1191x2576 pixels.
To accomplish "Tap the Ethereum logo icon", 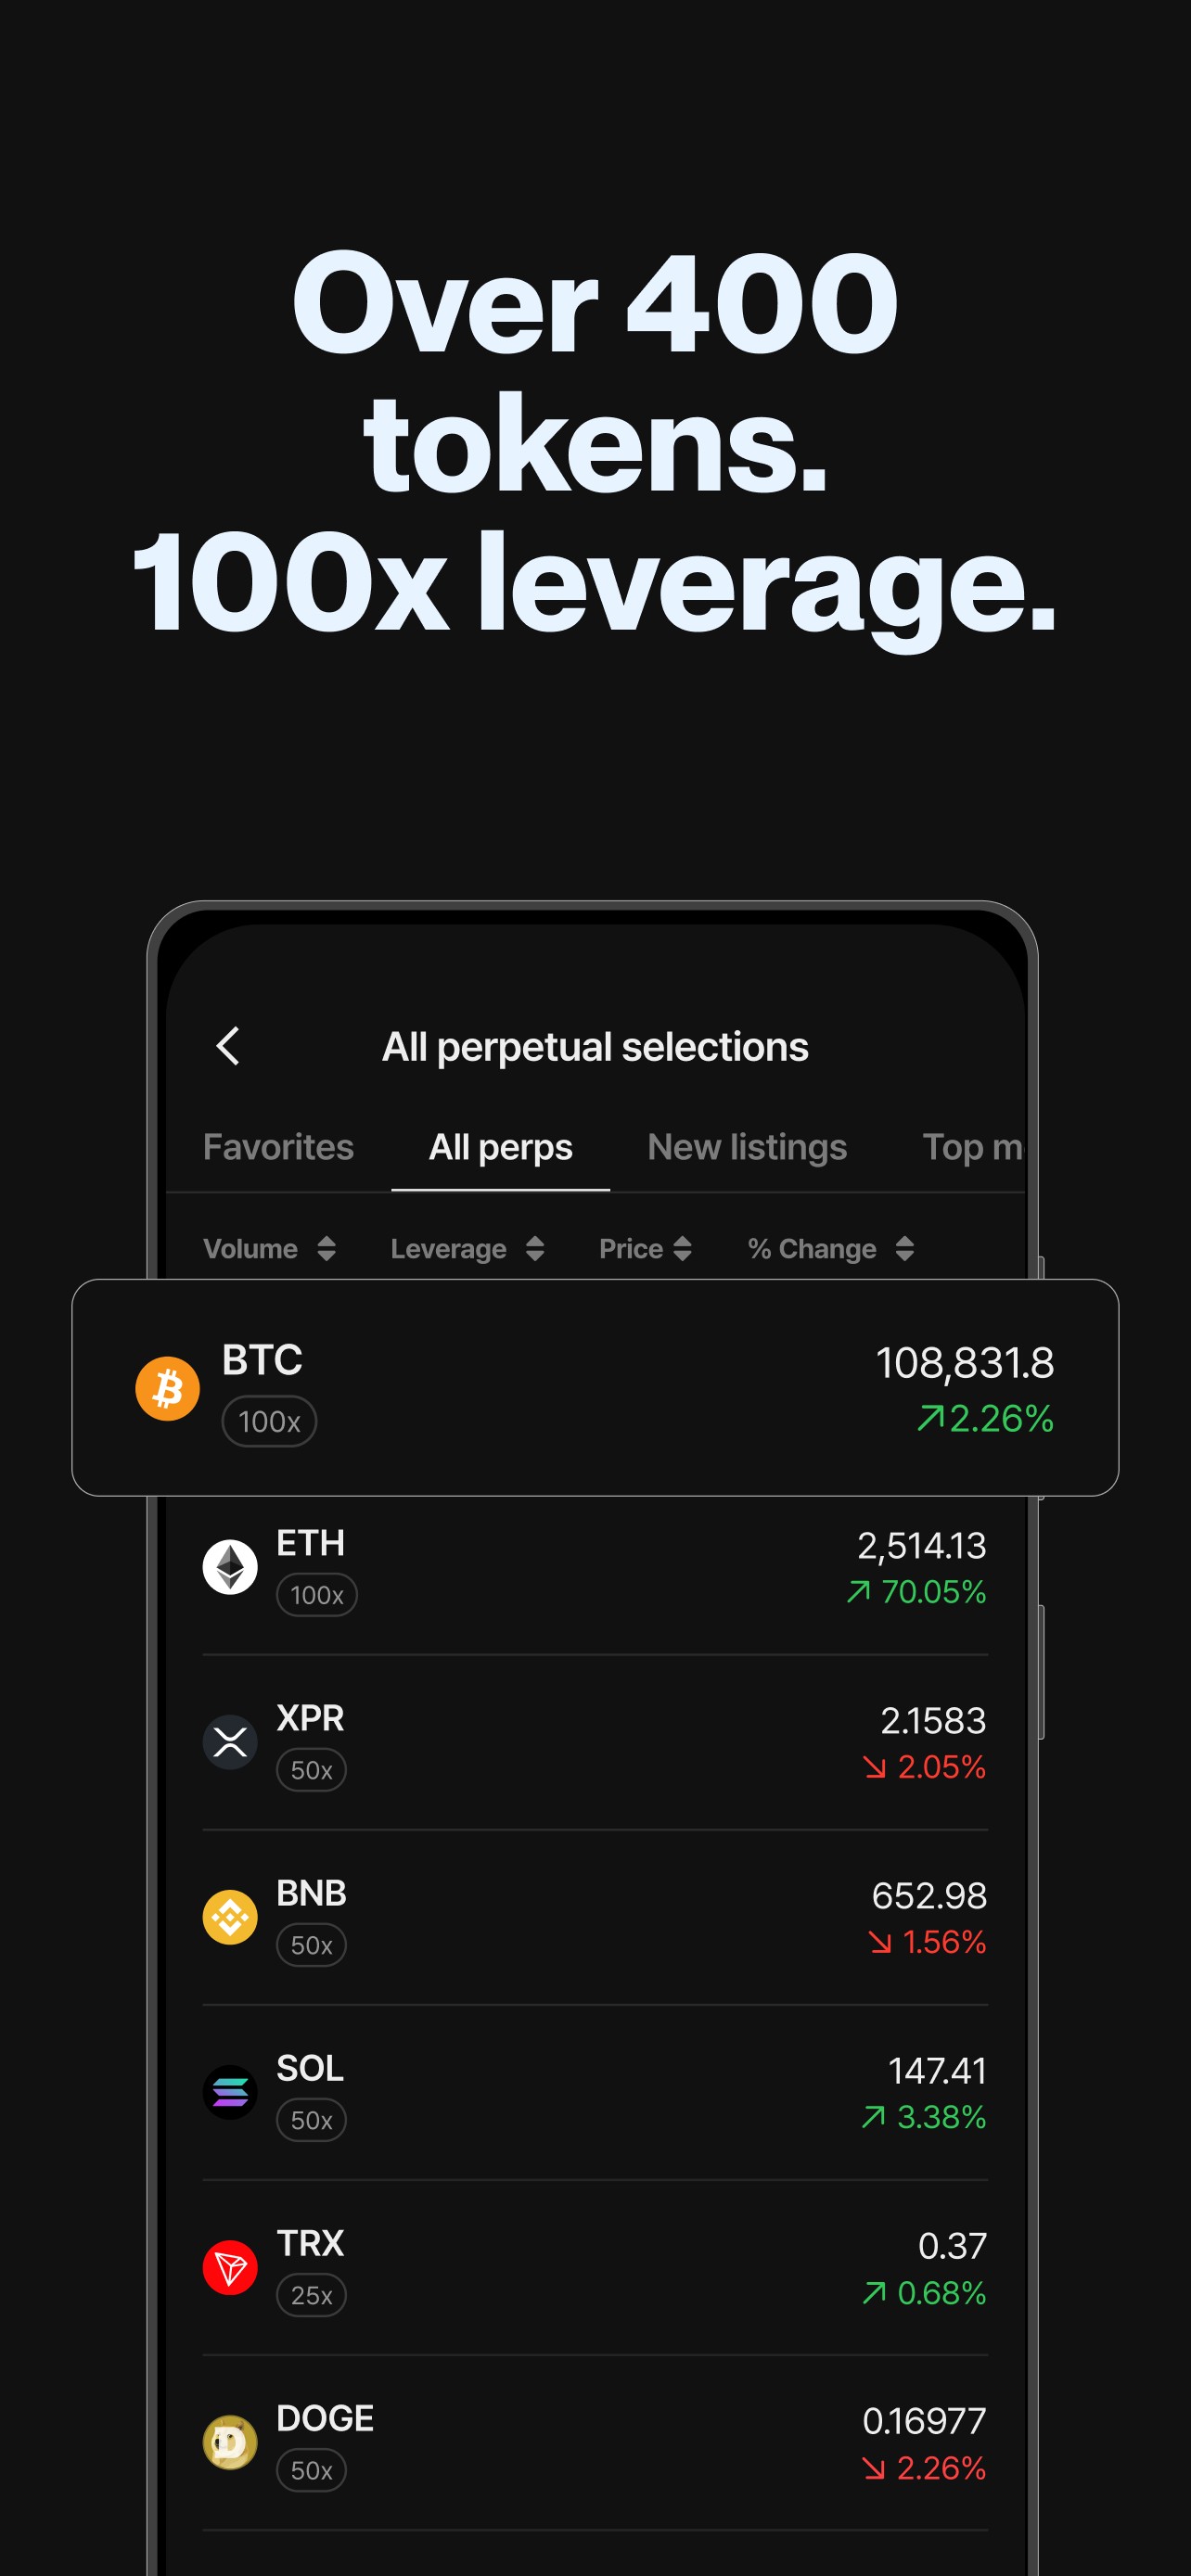I will coord(230,1566).
